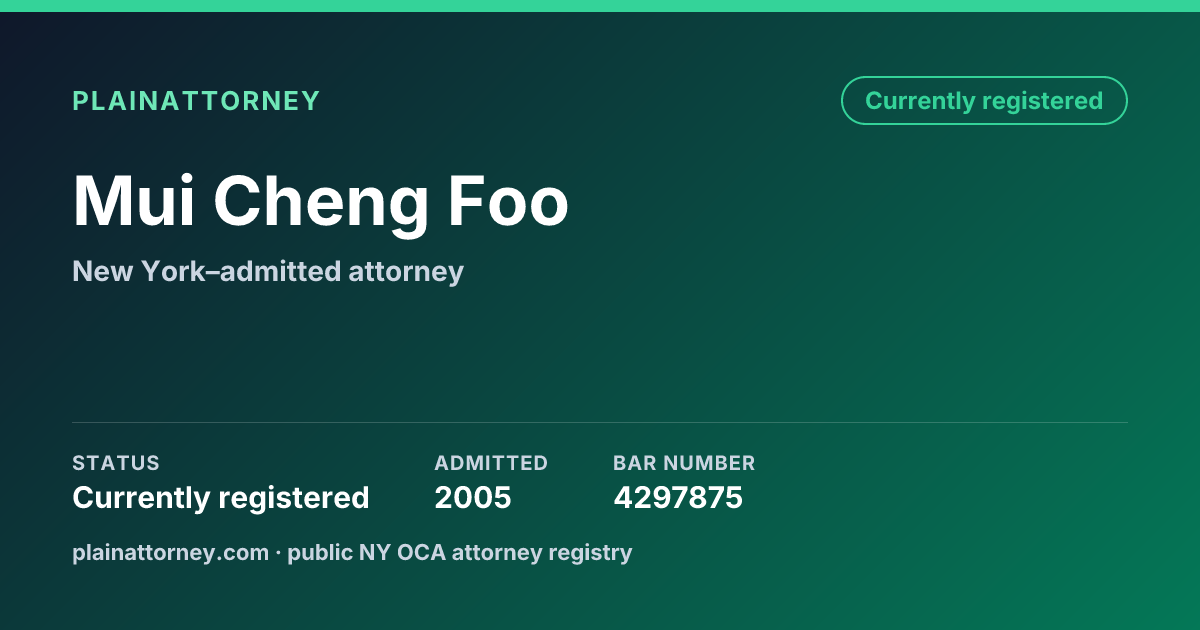
Task: Click the public NY OCA attorney registry text
Action: [460, 552]
